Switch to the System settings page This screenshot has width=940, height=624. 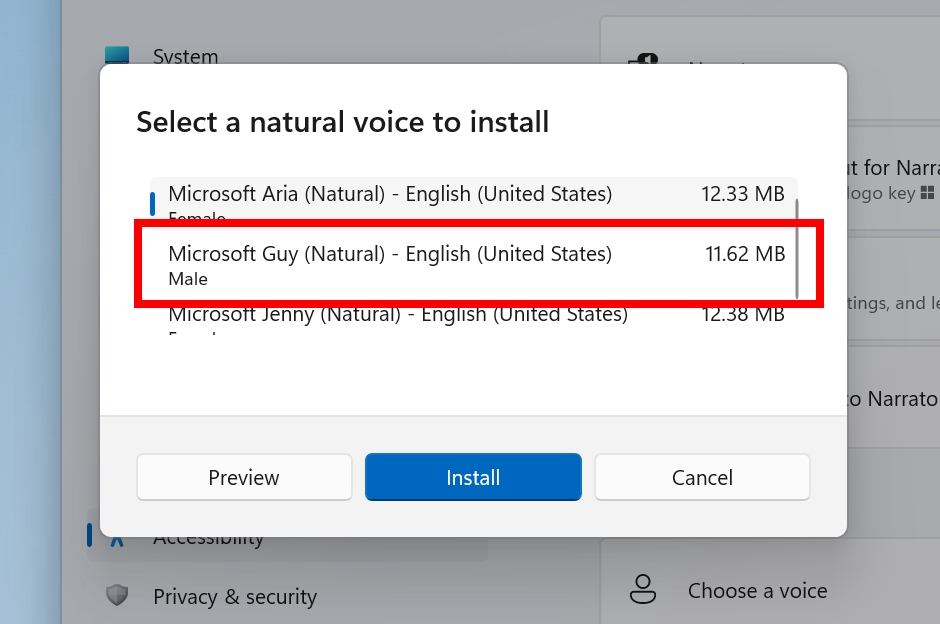[x=185, y=57]
